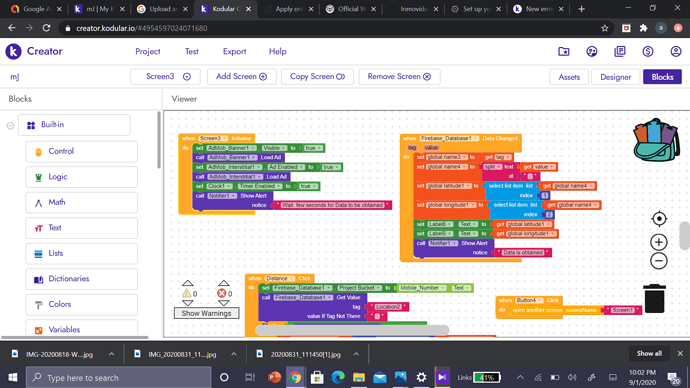
Task: Reload the browser page
Action: [46, 28]
